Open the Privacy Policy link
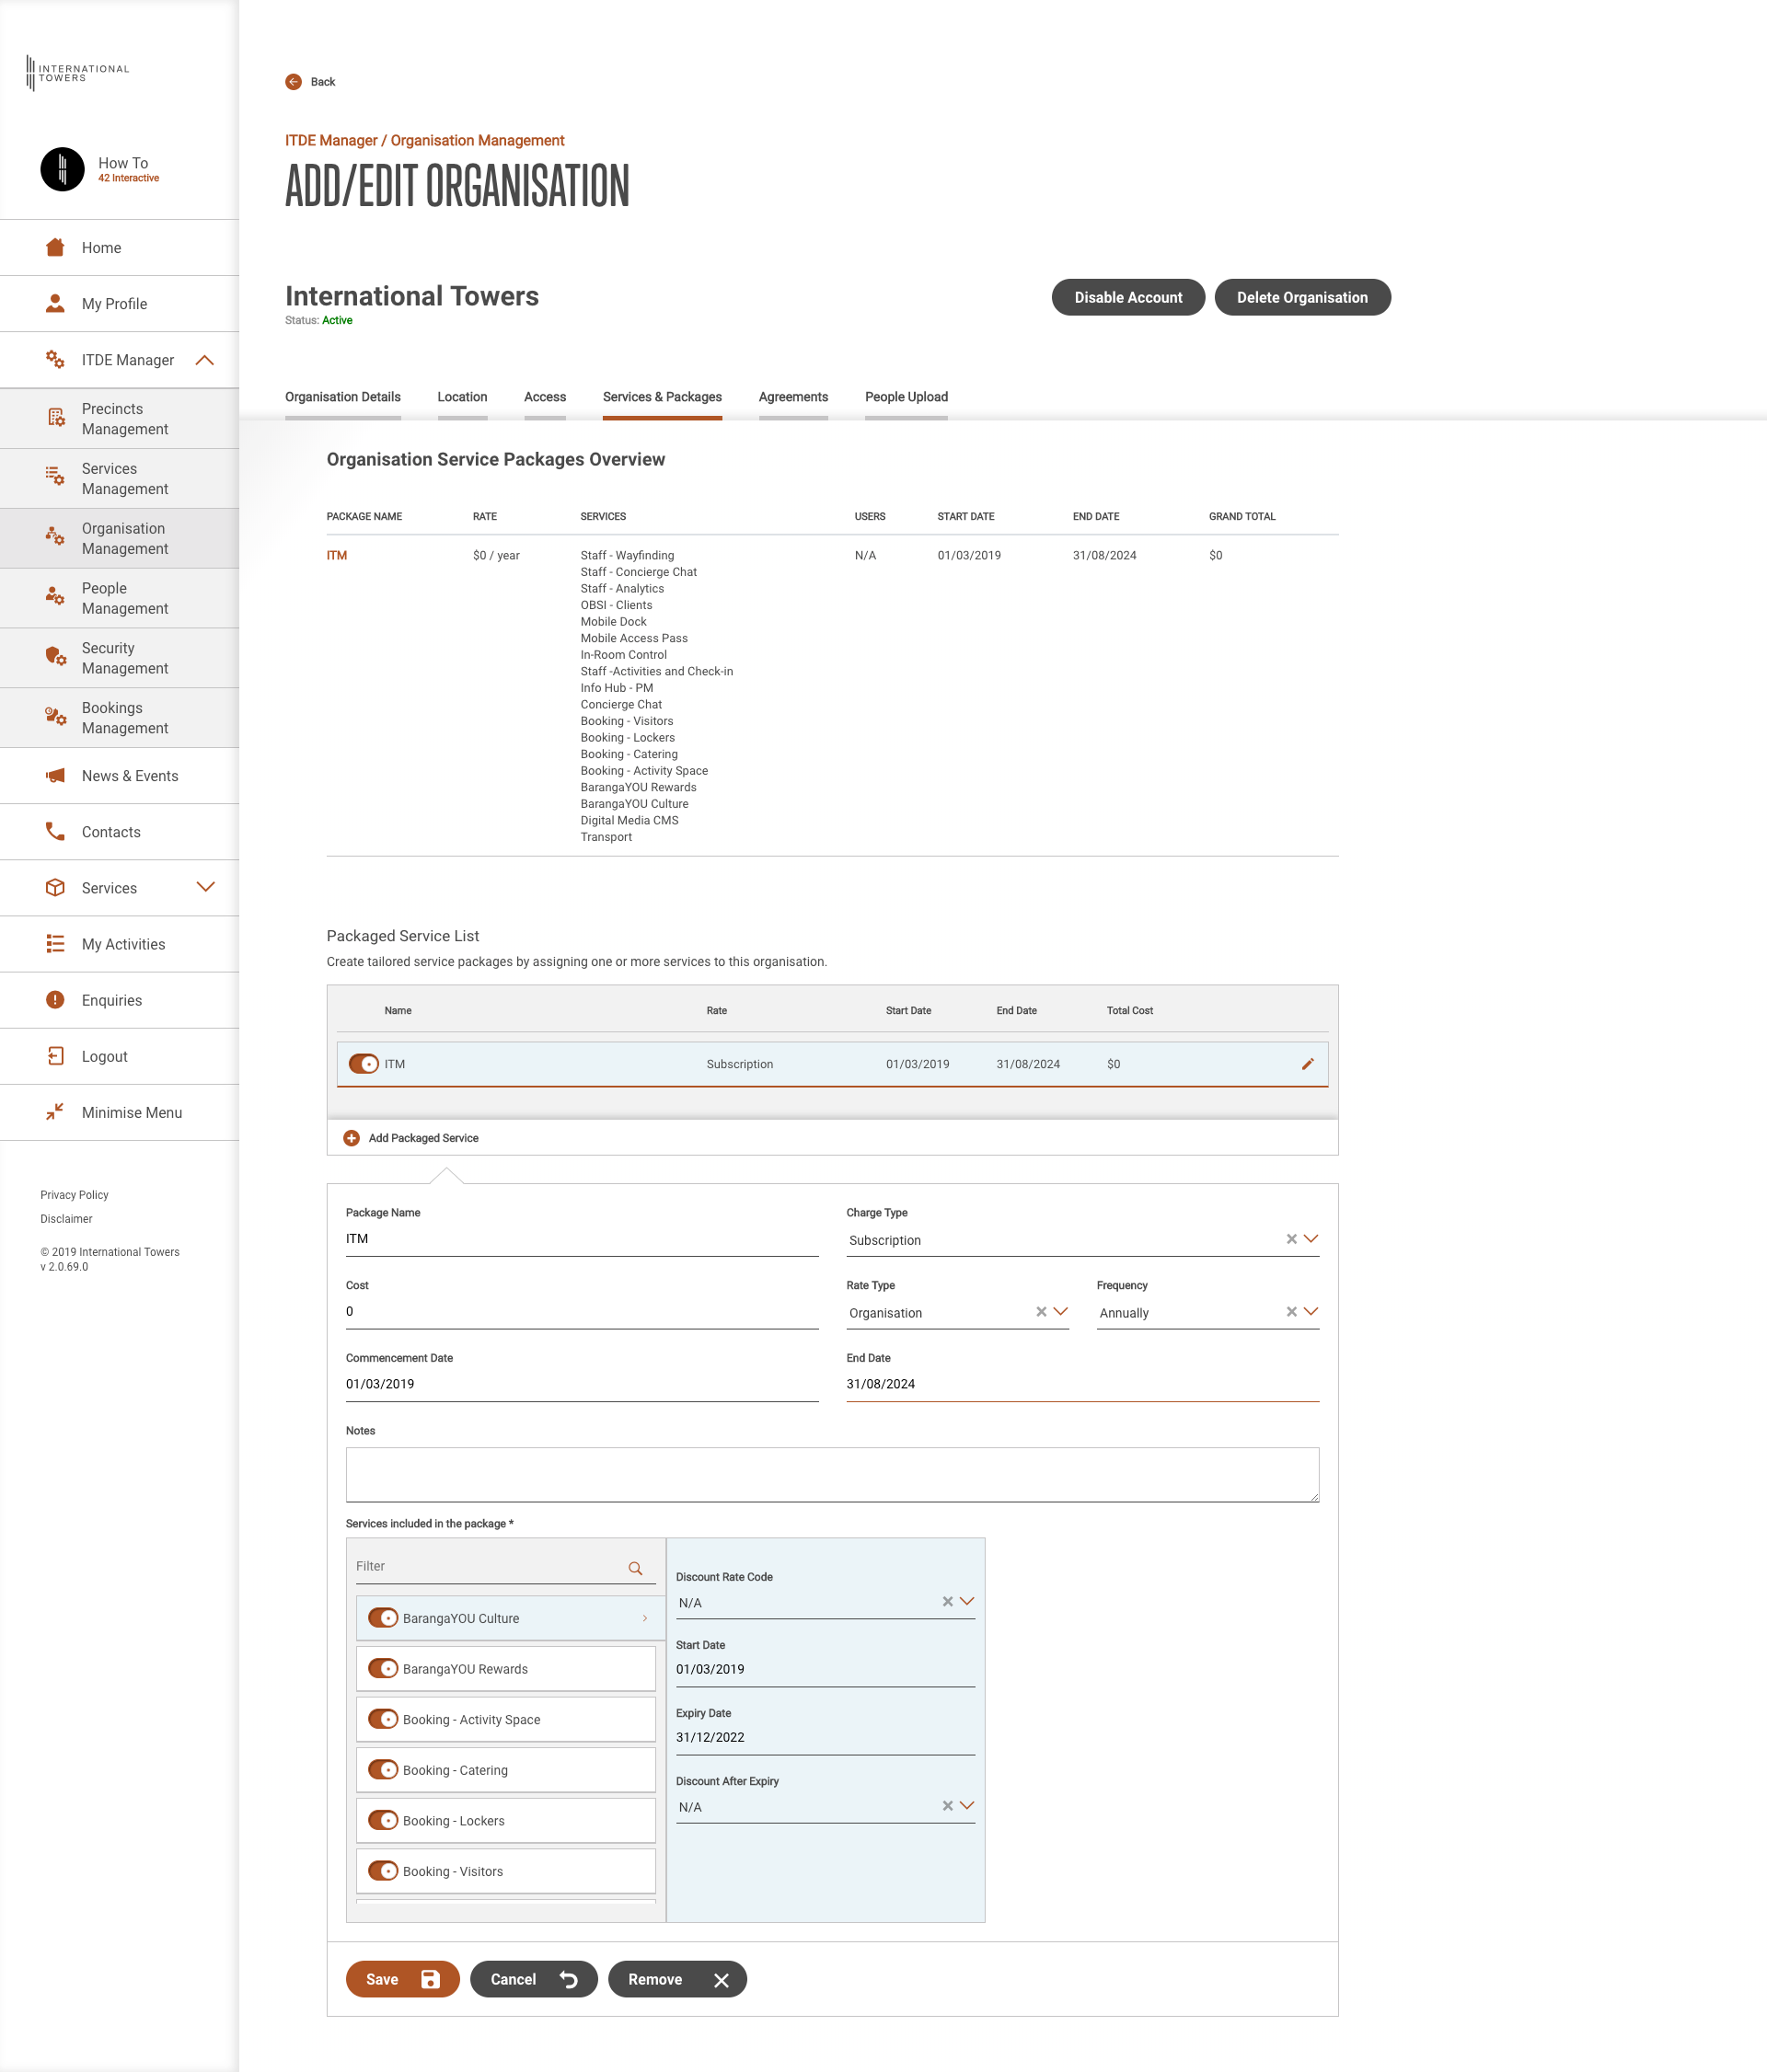The image size is (1767, 2072). [74, 1195]
